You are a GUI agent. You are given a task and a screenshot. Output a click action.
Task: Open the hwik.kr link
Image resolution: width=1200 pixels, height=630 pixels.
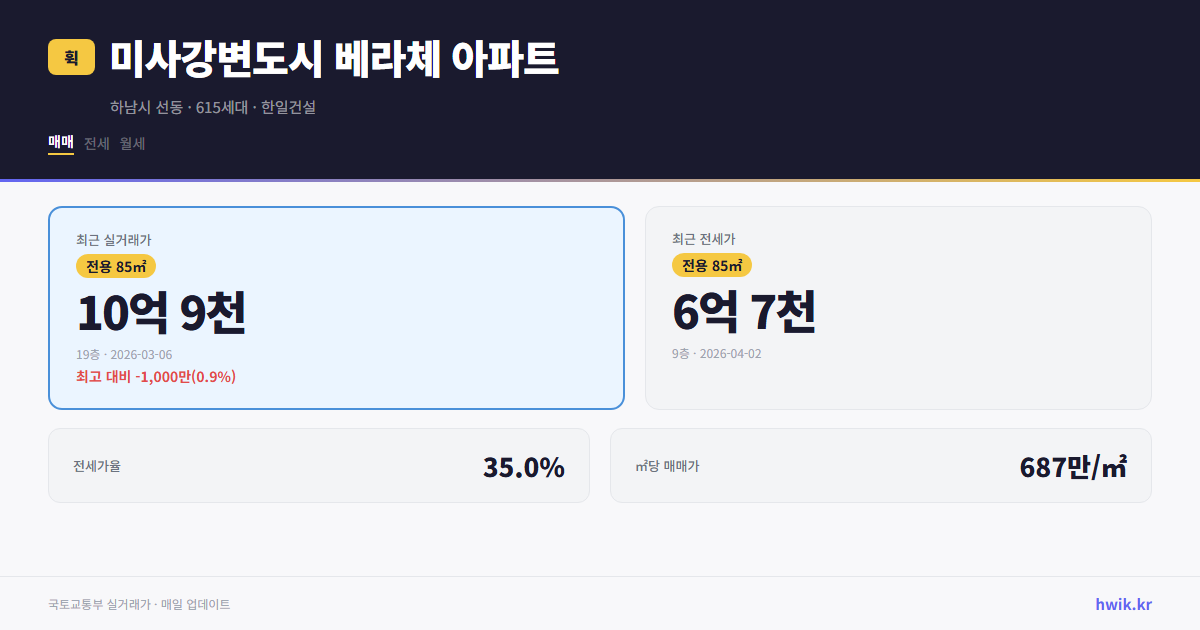1122,604
